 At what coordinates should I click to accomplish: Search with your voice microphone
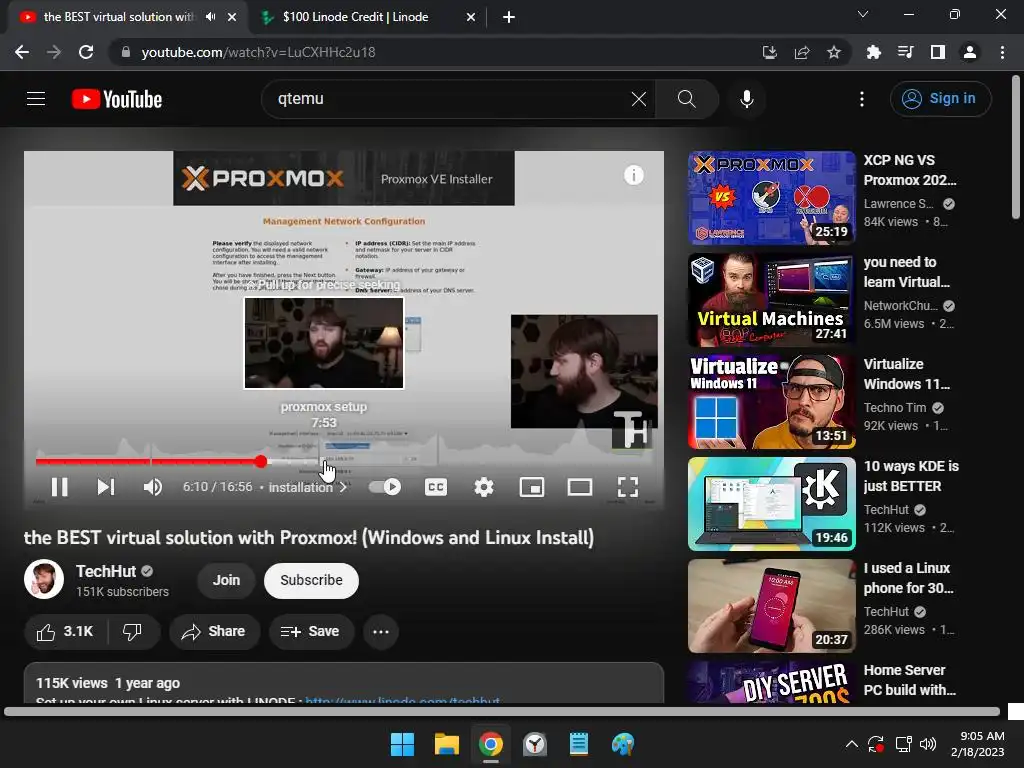(746, 99)
